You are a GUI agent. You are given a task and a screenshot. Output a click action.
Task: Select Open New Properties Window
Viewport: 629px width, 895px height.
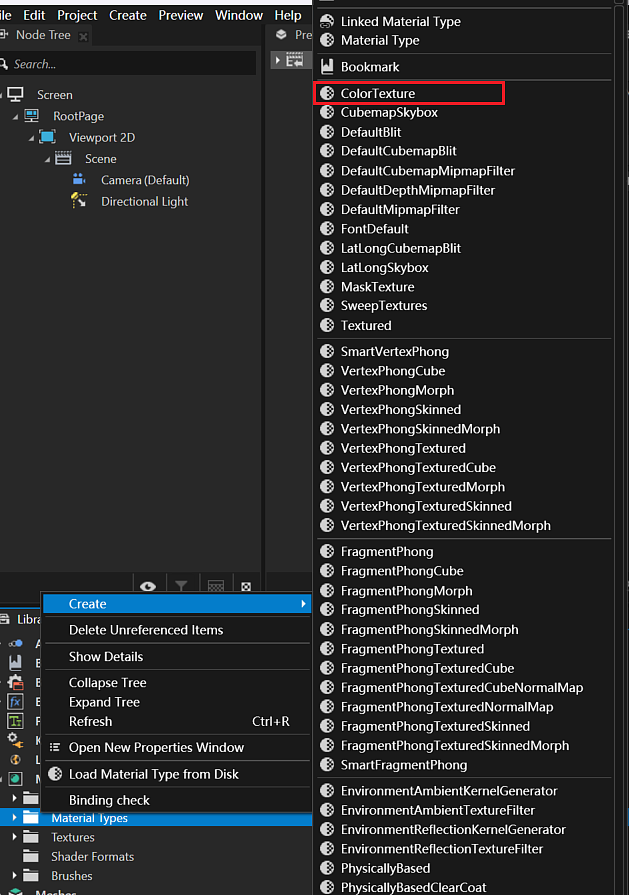156,747
